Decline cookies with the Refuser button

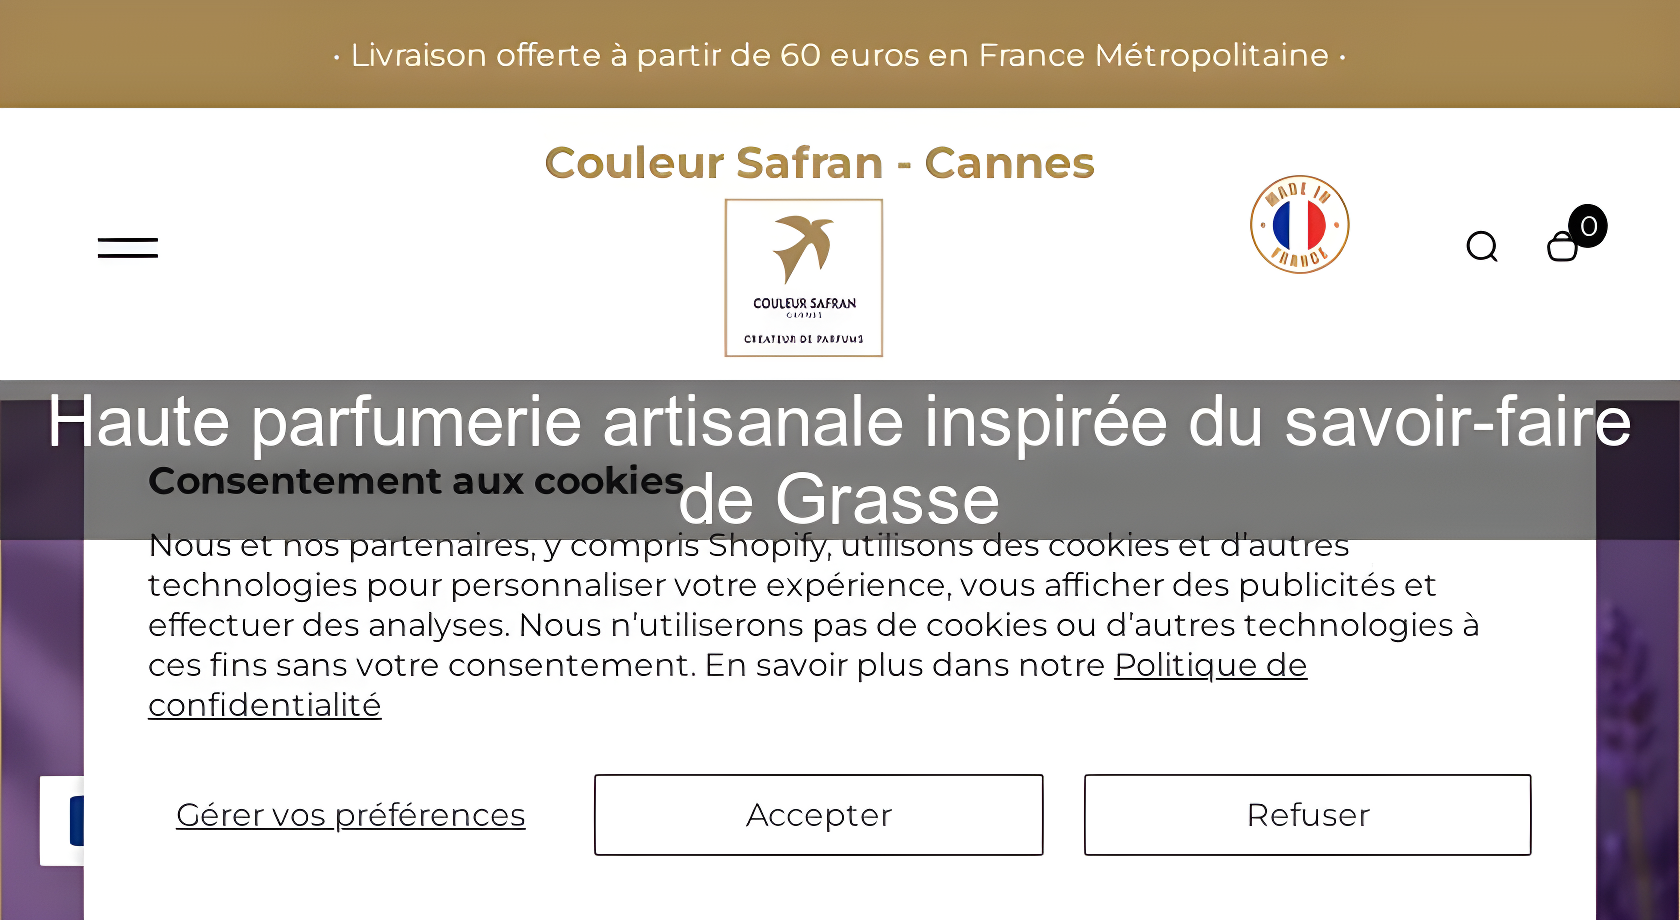tap(1307, 815)
